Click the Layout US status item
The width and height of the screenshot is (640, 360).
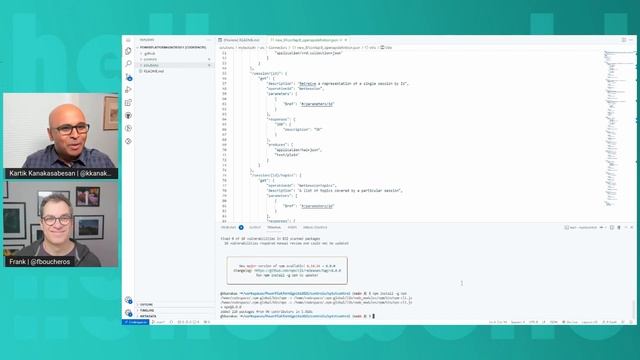pos(589,322)
